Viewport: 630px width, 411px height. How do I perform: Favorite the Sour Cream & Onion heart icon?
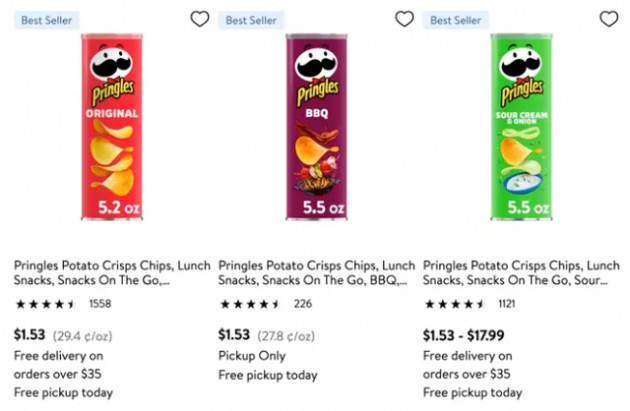(x=609, y=19)
